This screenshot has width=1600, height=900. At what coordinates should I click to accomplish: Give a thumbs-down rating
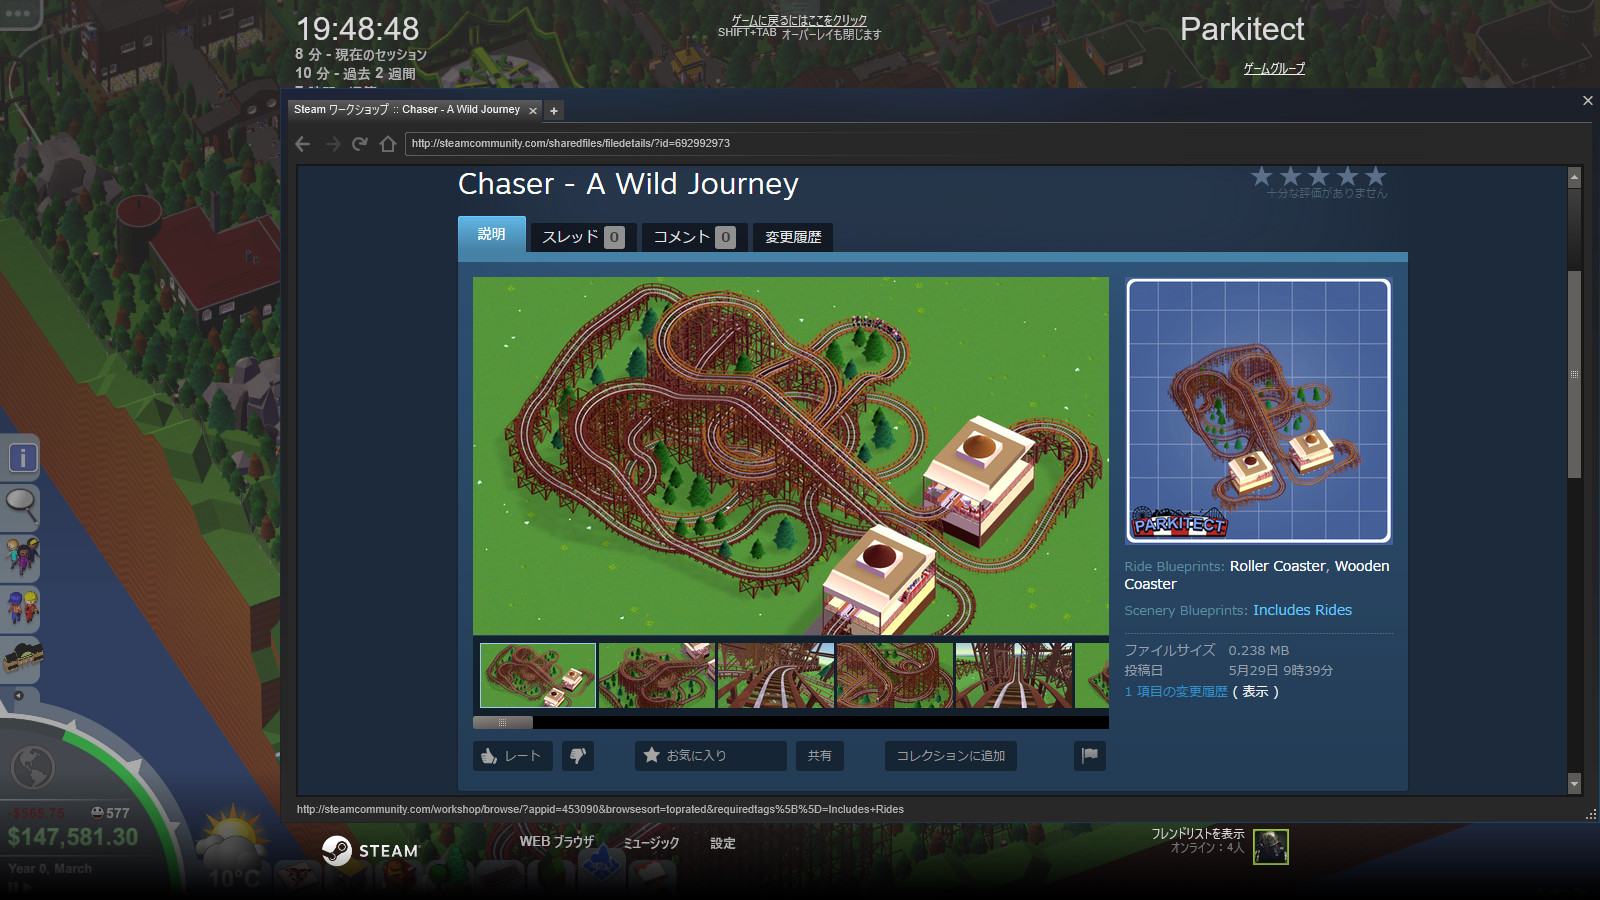[578, 756]
